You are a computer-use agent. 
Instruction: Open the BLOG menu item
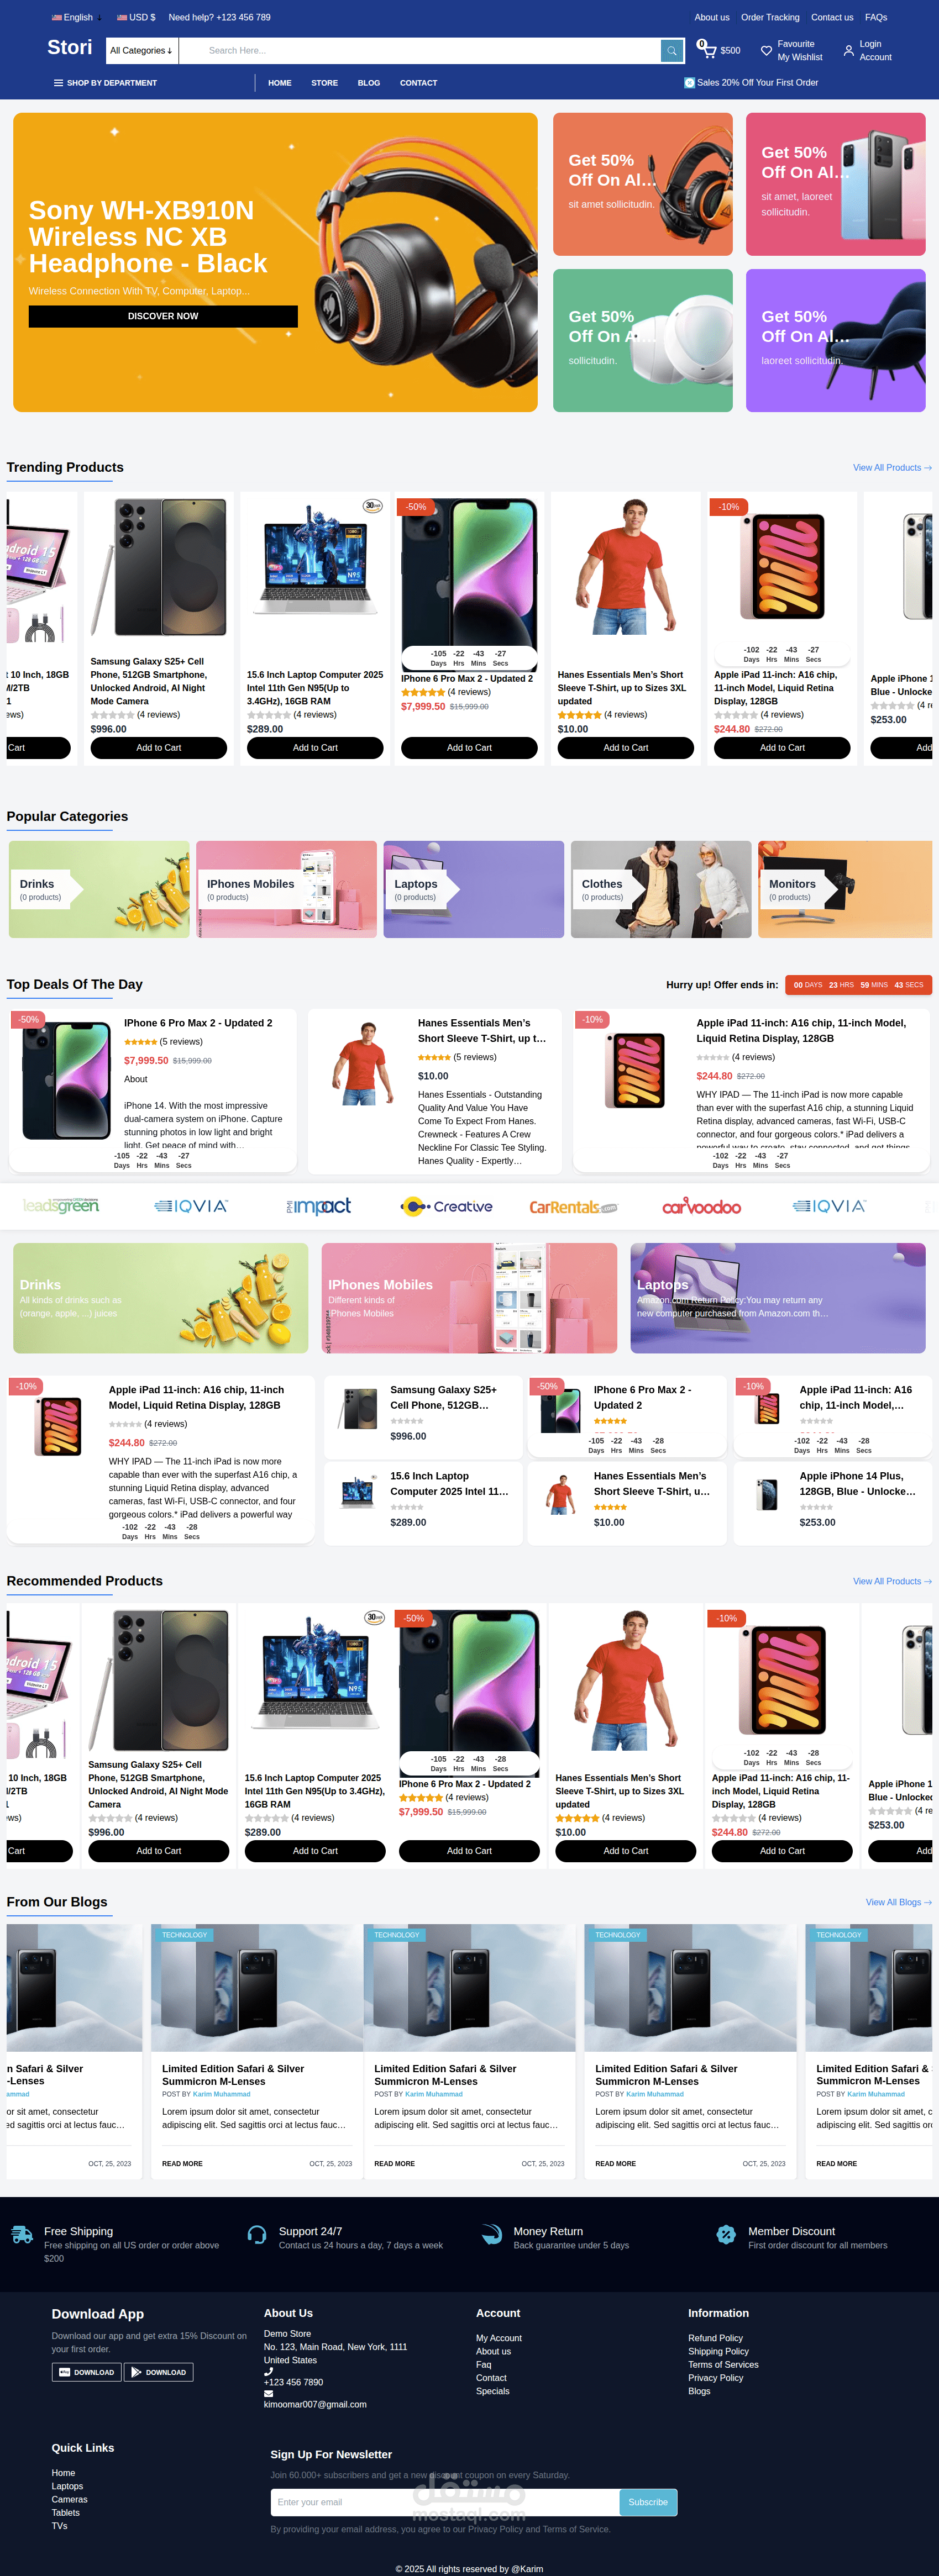tap(369, 83)
